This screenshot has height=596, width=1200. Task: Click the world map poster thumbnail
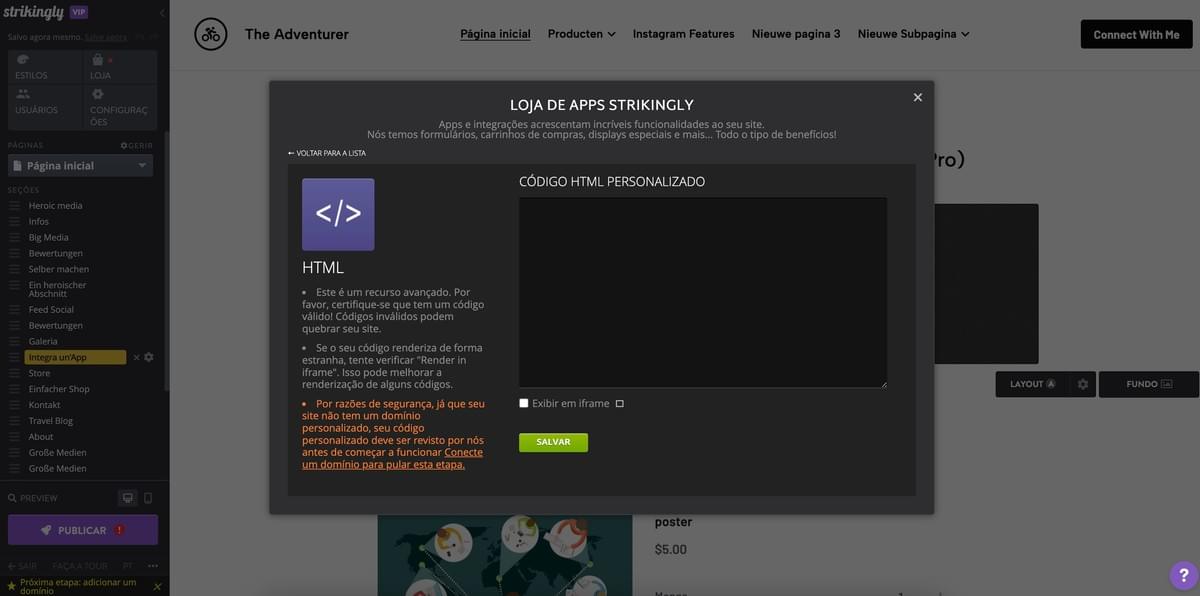(x=505, y=556)
